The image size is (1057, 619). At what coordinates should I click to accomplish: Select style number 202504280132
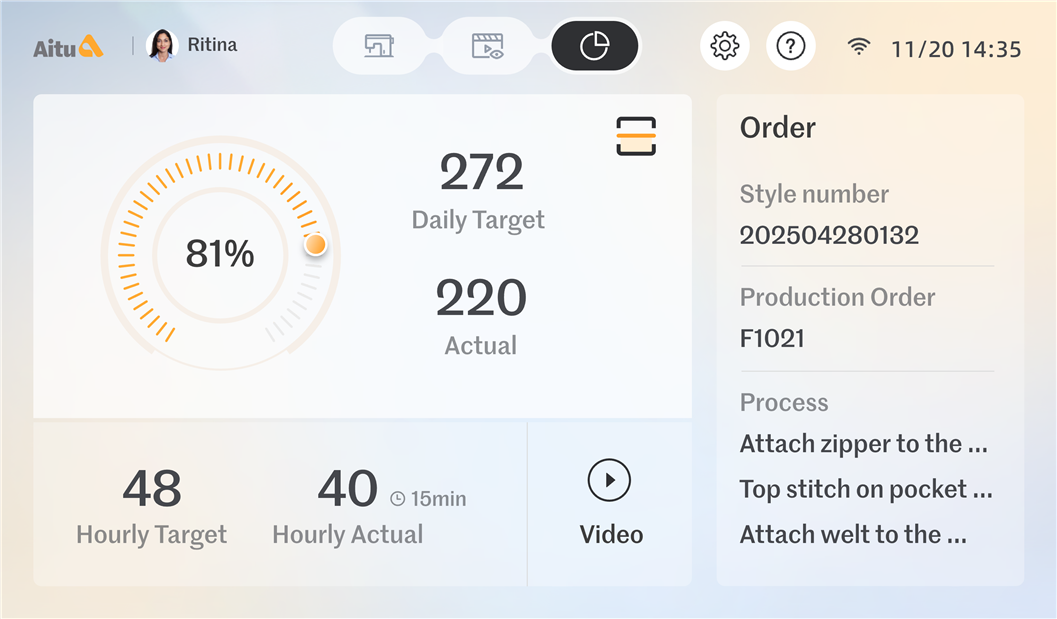tap(829, 235)
